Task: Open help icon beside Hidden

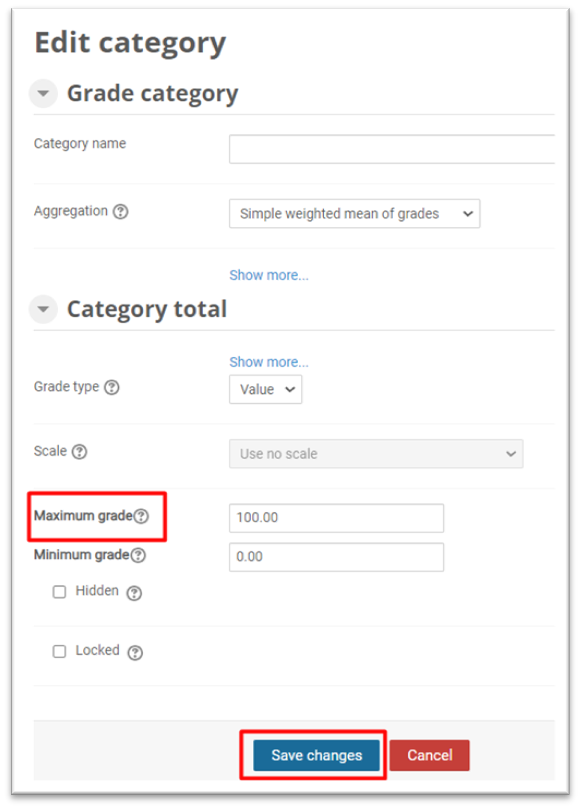Action: (134, 593)
